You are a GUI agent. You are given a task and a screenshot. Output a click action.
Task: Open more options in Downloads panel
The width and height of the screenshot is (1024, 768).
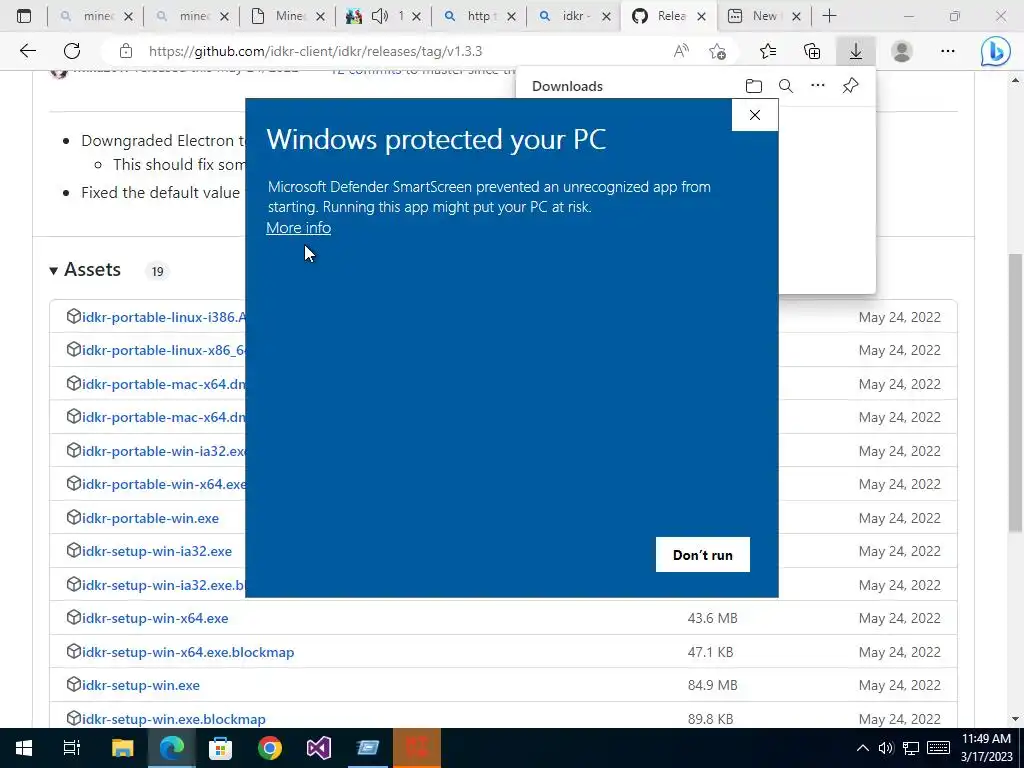(818, 86)
